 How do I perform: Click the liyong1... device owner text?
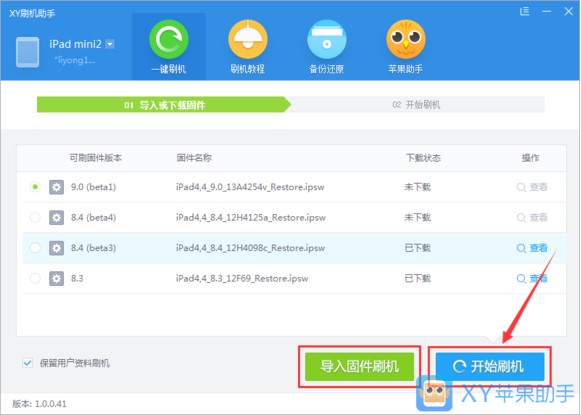pos(74,61)
